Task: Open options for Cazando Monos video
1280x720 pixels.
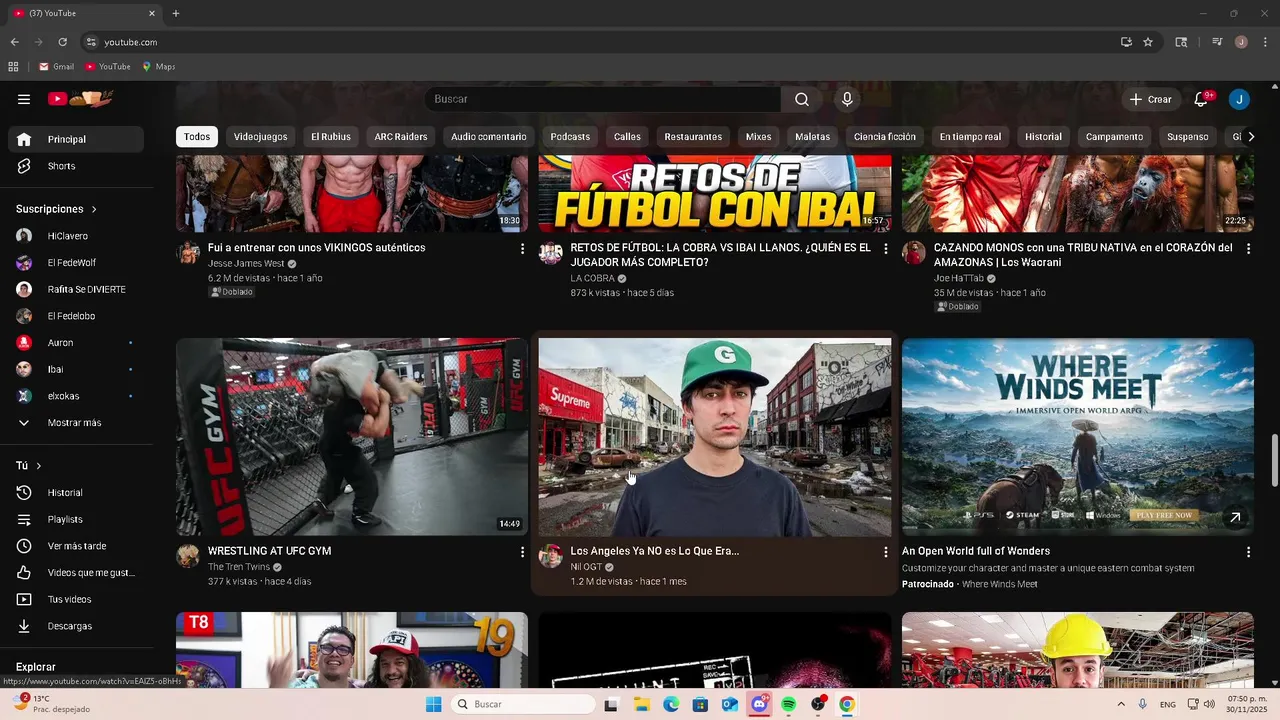Action: coord(1248,248)
